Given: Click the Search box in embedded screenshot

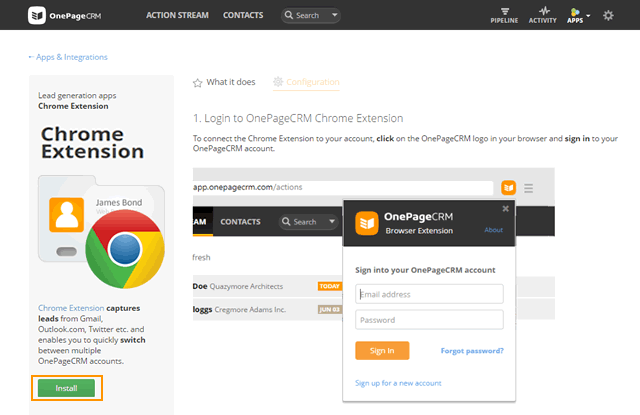Looking at the screenshot, I should point(309,222).
